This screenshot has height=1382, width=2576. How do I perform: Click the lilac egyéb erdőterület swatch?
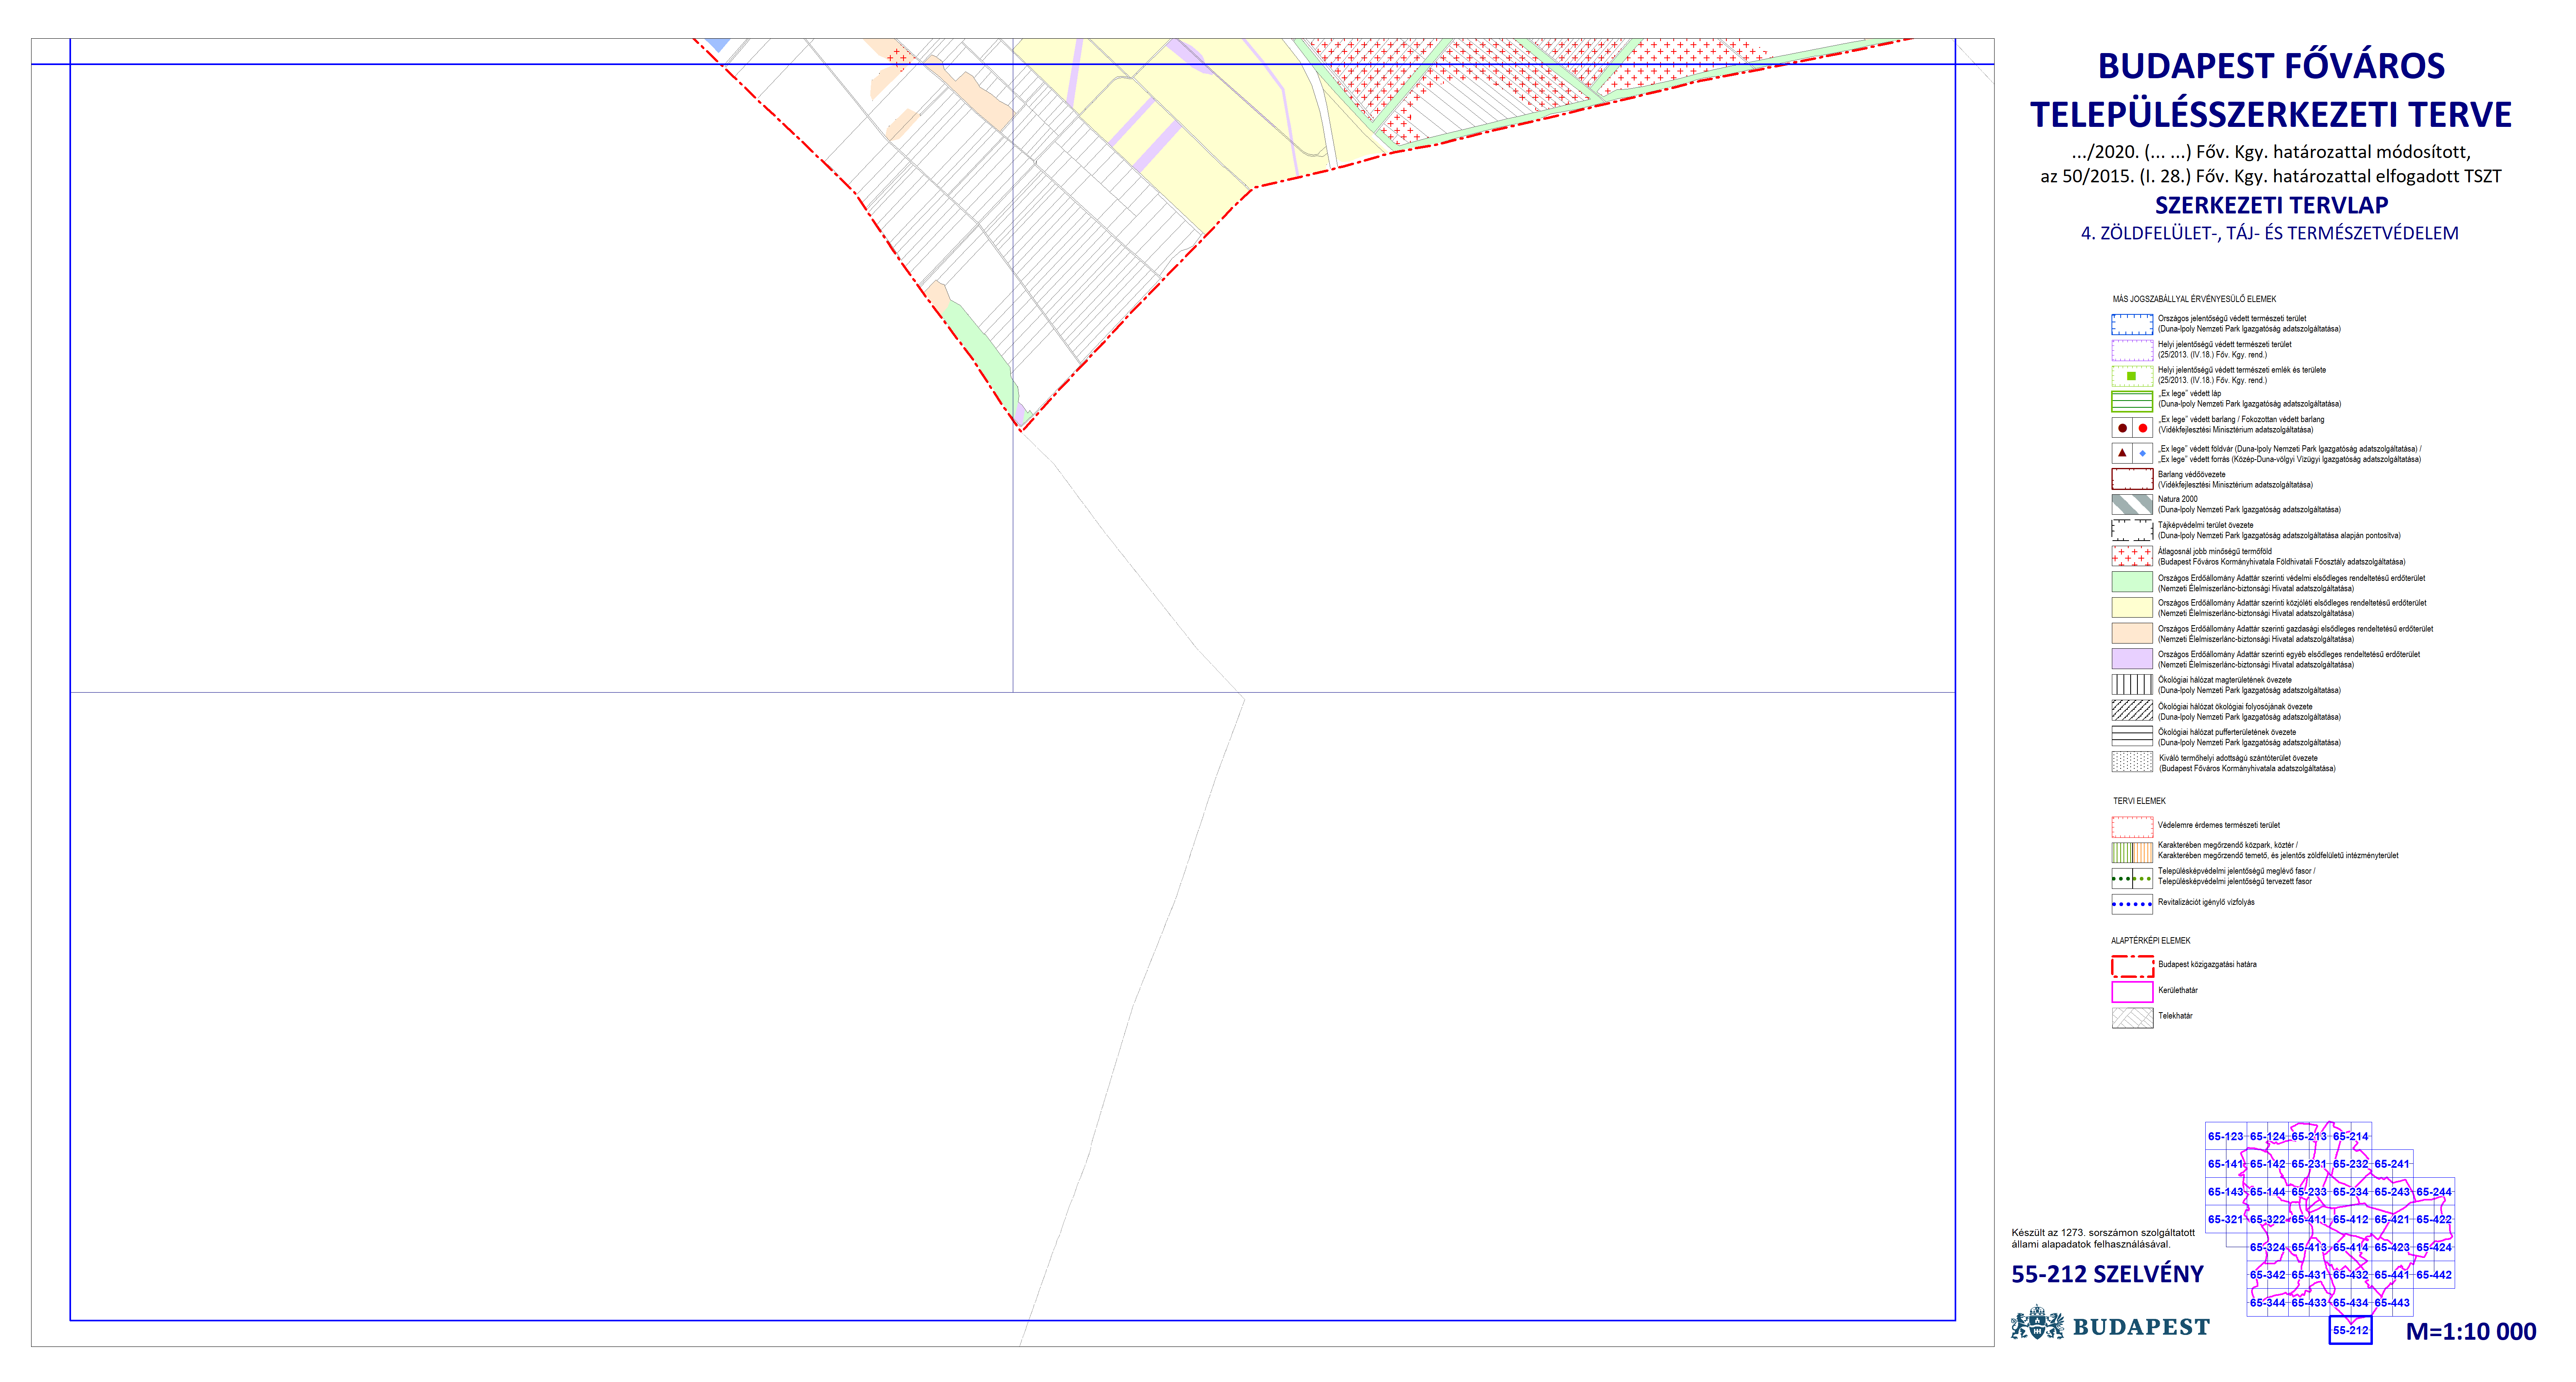[x=2132, y=659]
